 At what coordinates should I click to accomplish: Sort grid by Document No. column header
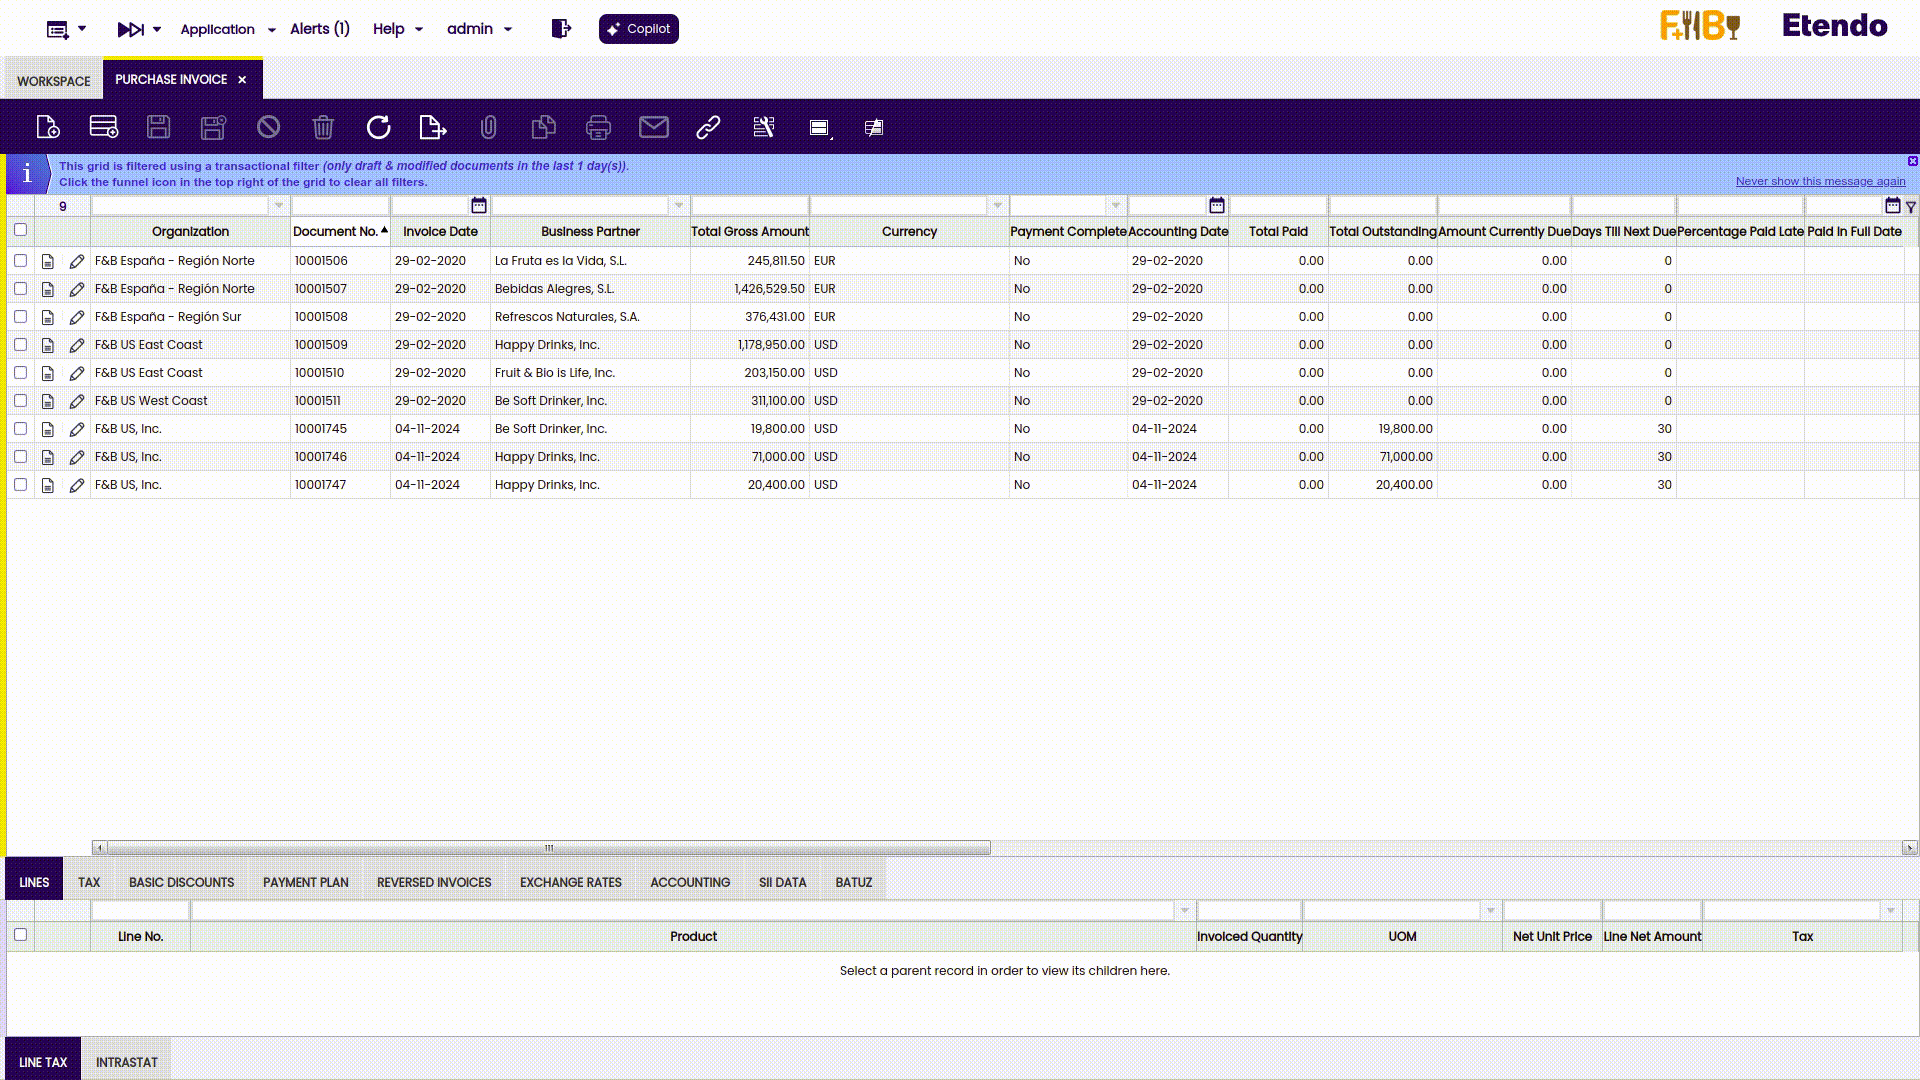340,231
